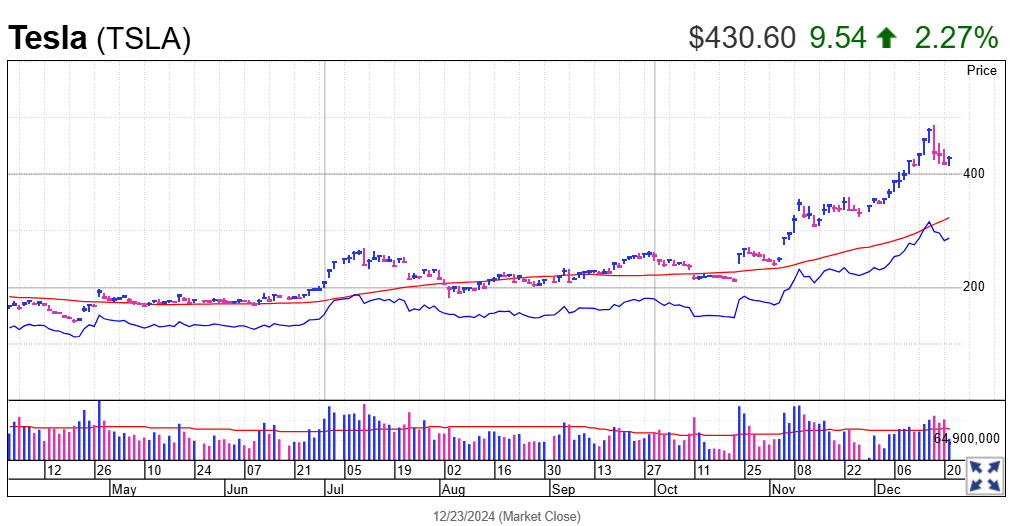Image resolution: width=1027 pixels, height=526 pixels.
Task: Click the Sep month label on timeline
Action: [563, 489]
